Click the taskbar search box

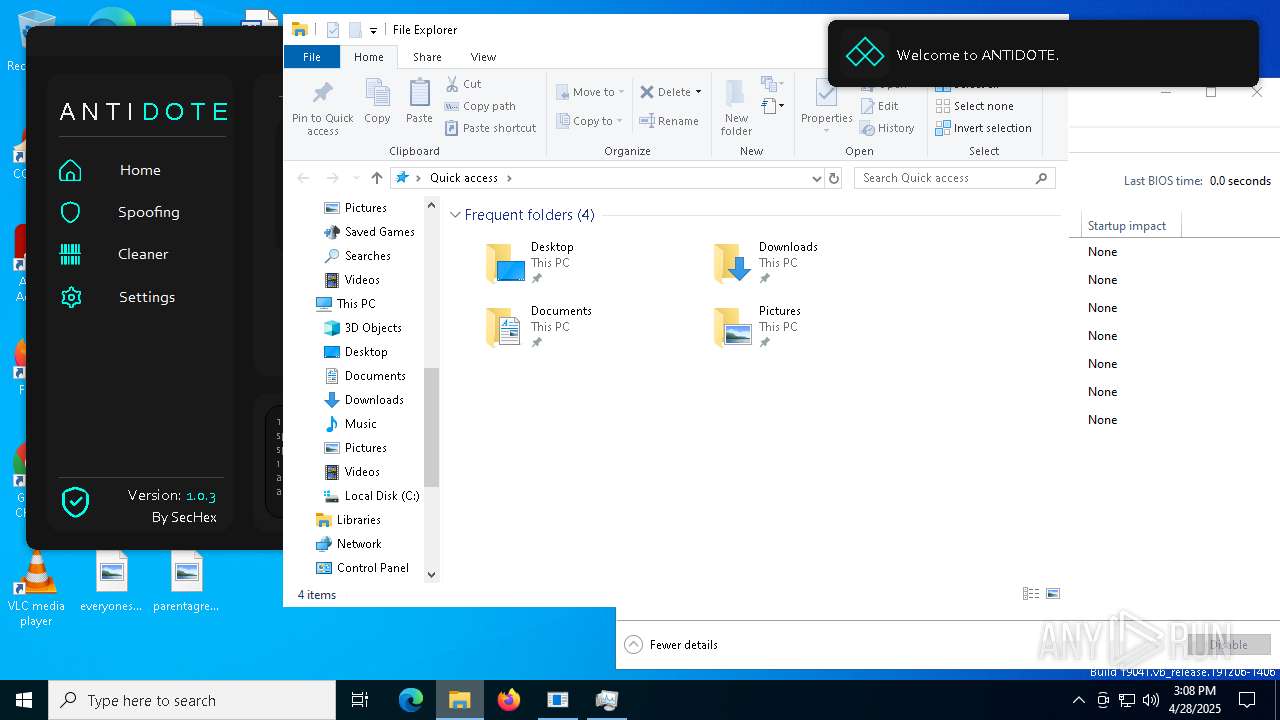click(x=192, y=700)
